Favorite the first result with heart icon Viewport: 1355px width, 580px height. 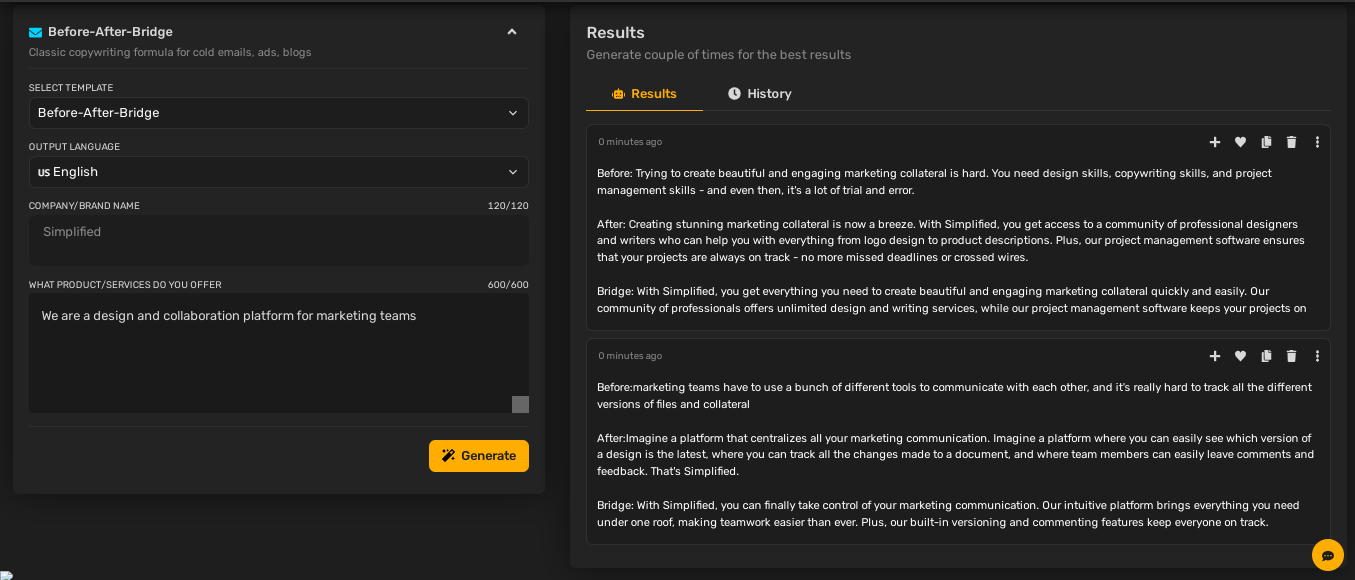click(1240, 142)
